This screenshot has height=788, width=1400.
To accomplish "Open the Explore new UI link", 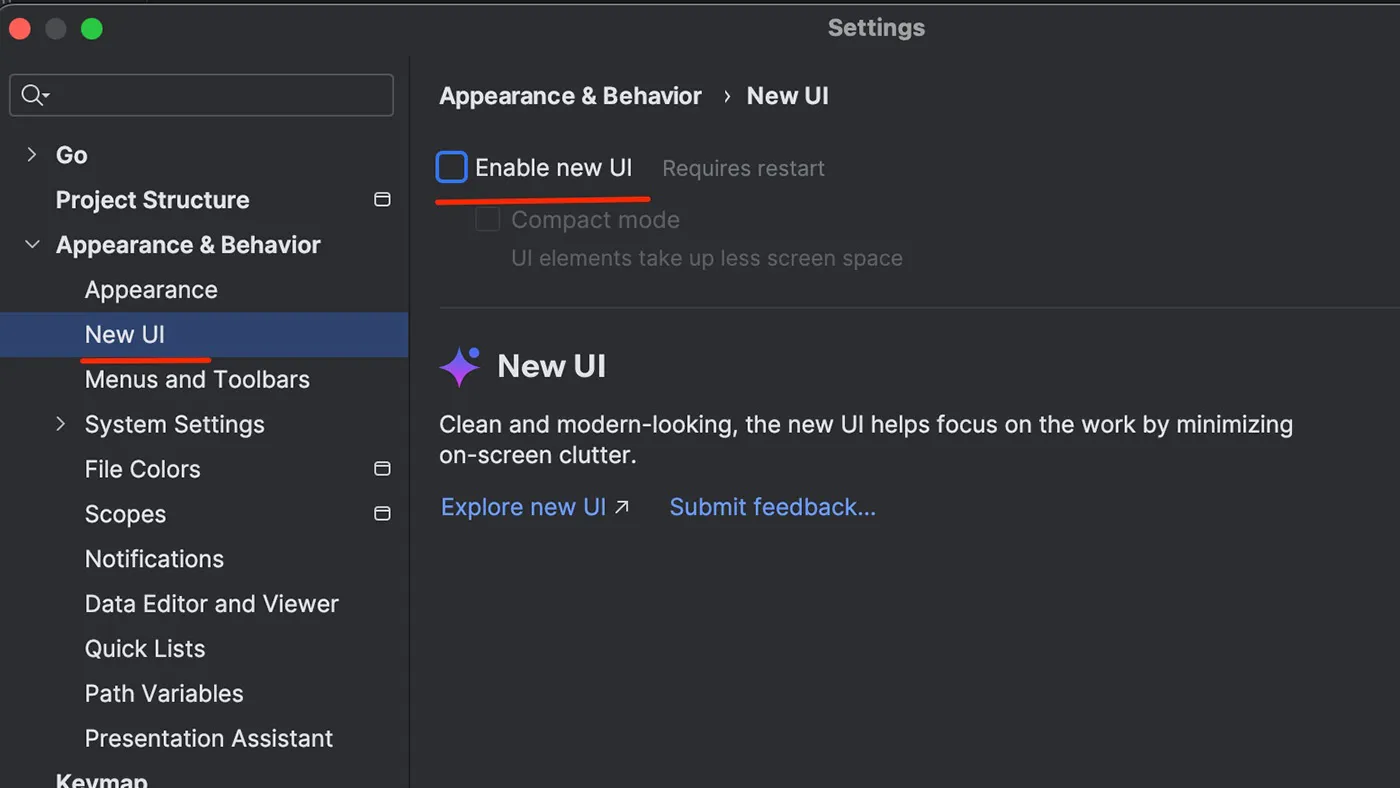I will [523, 507].
